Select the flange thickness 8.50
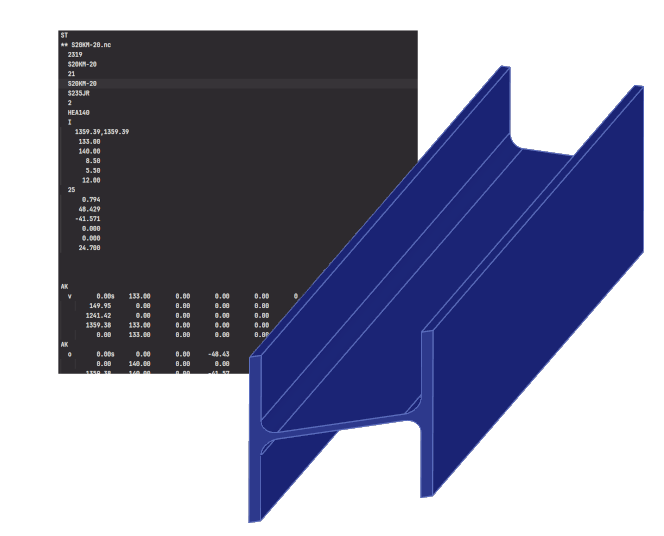 point(93,161)
